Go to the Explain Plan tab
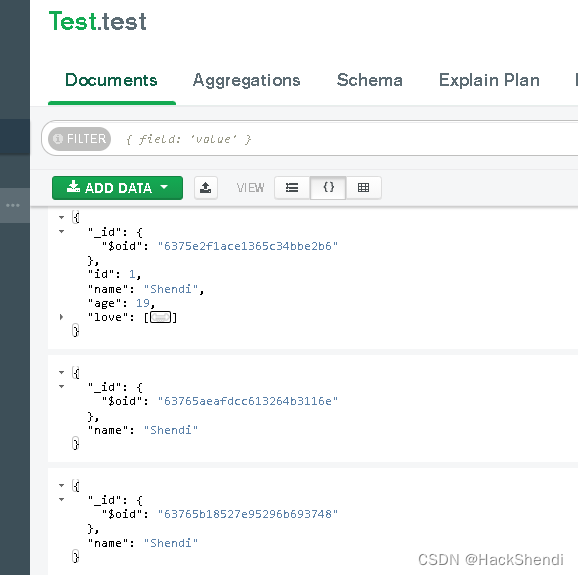 (x=489, y=80)
